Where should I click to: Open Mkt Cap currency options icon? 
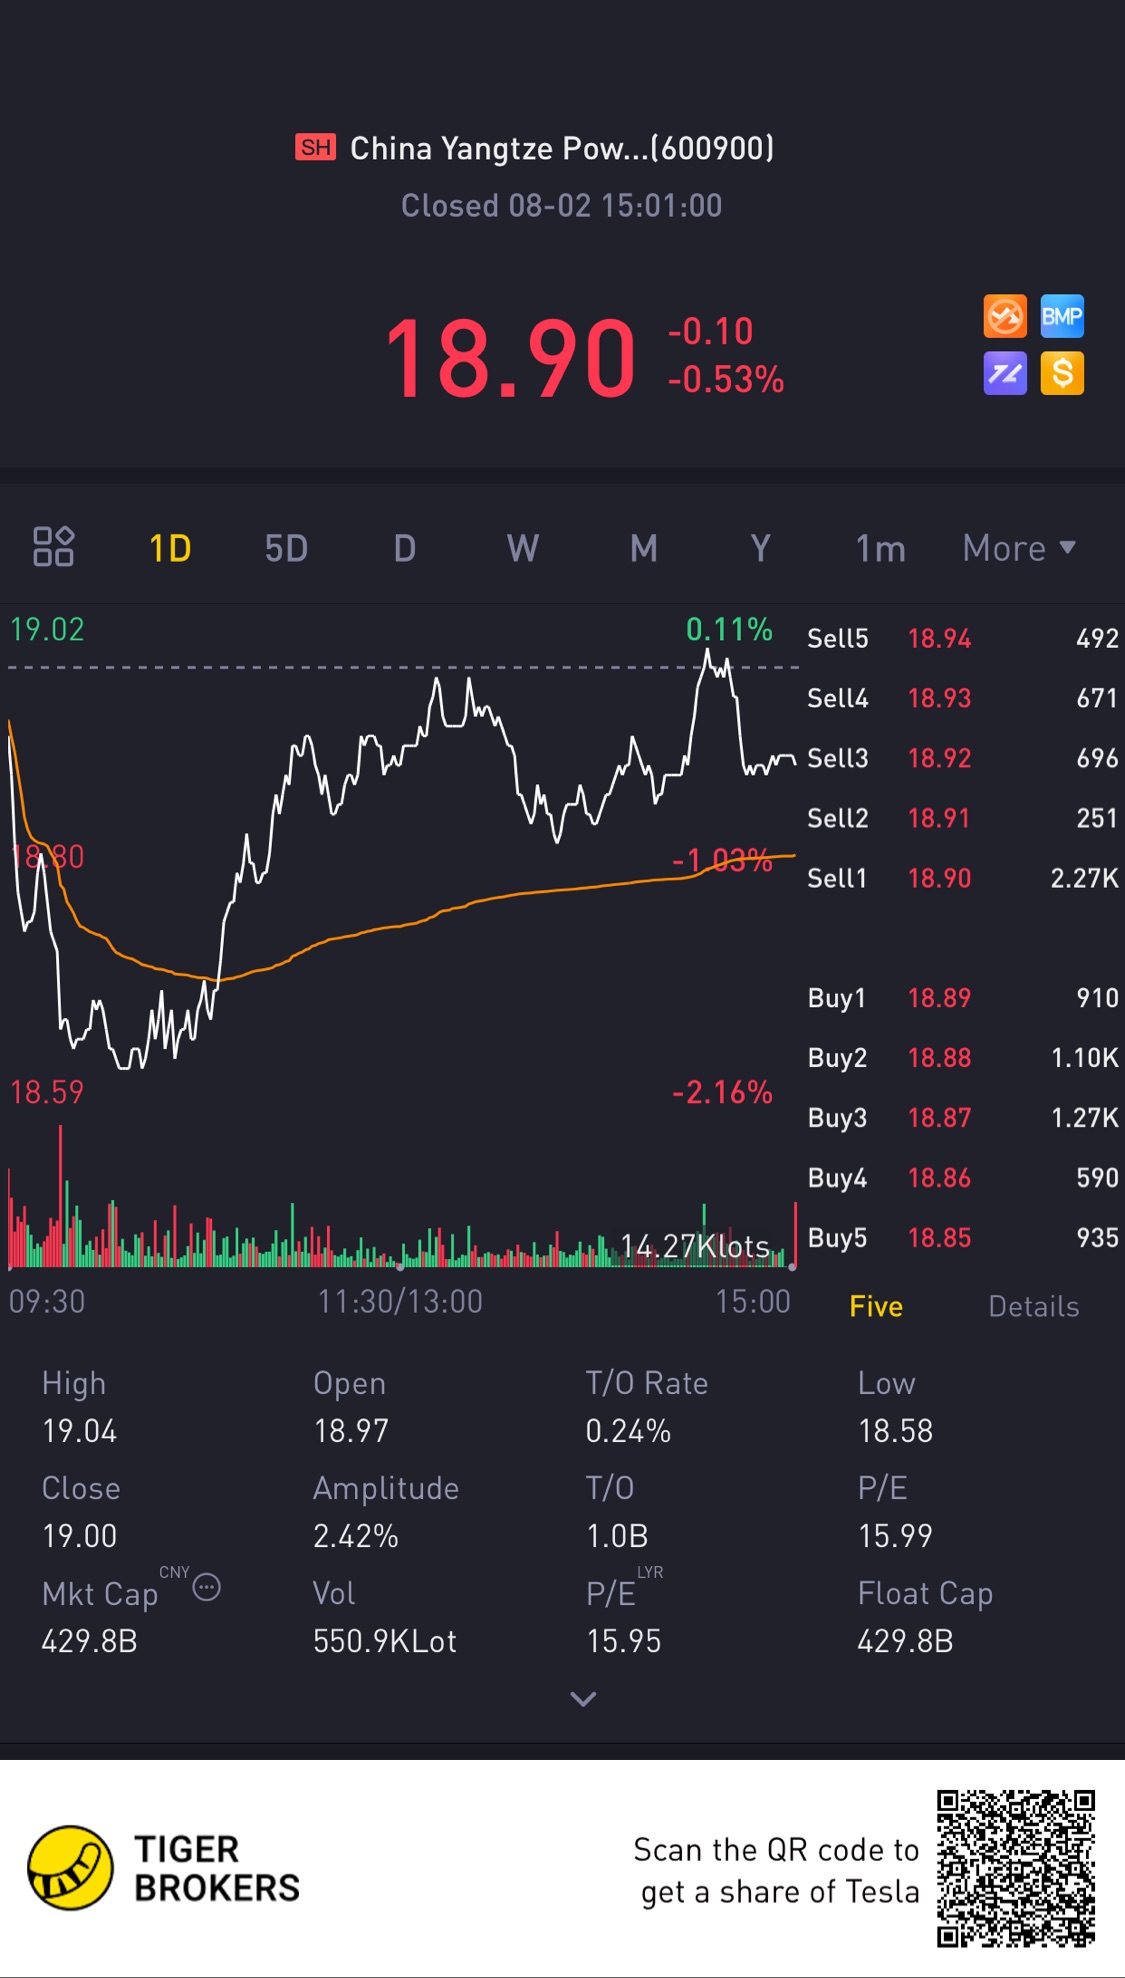tap(206, 1587)
